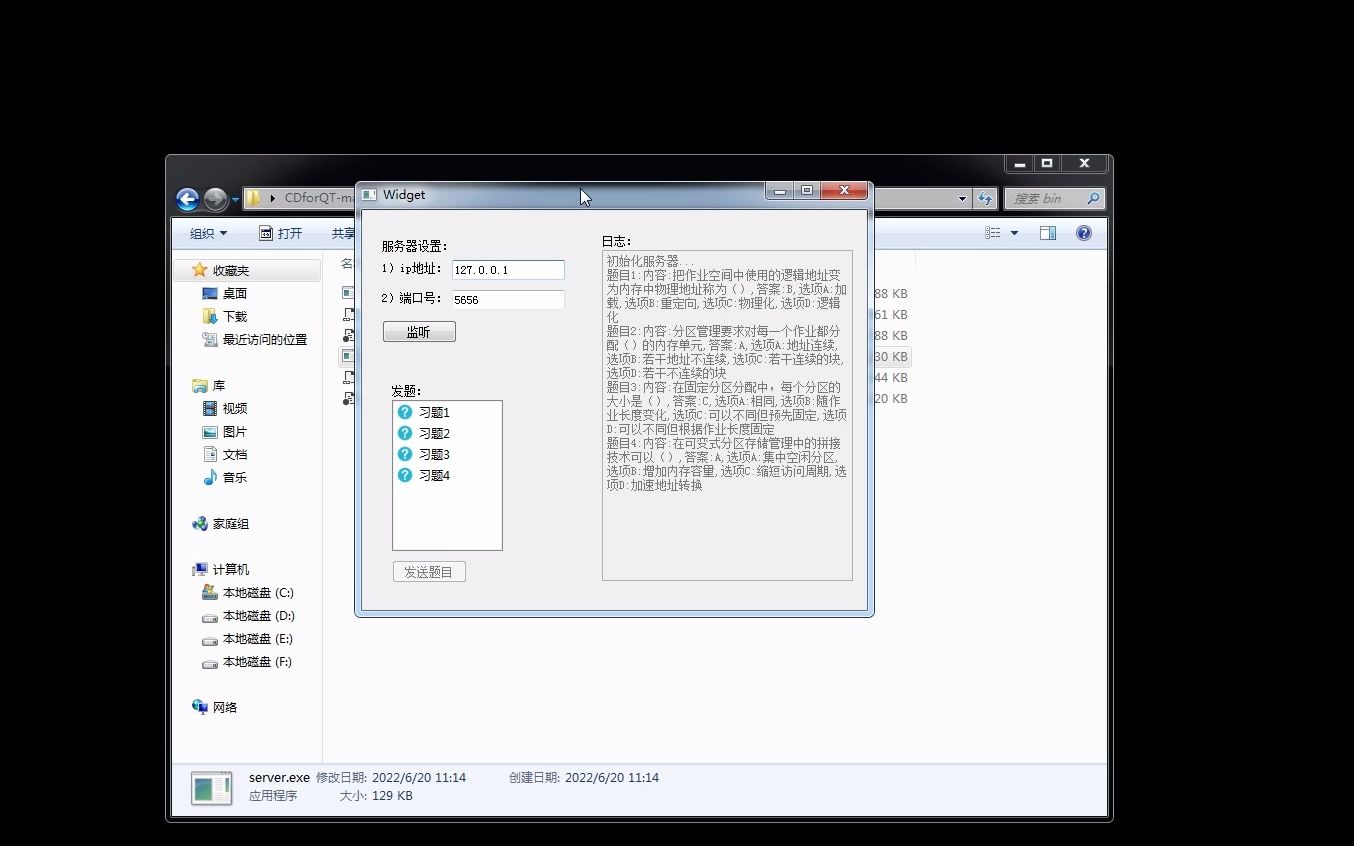Click the 打开 command on the toolbar
The height and width of the screenshot is (846, 1354).
tap(287, 233)
